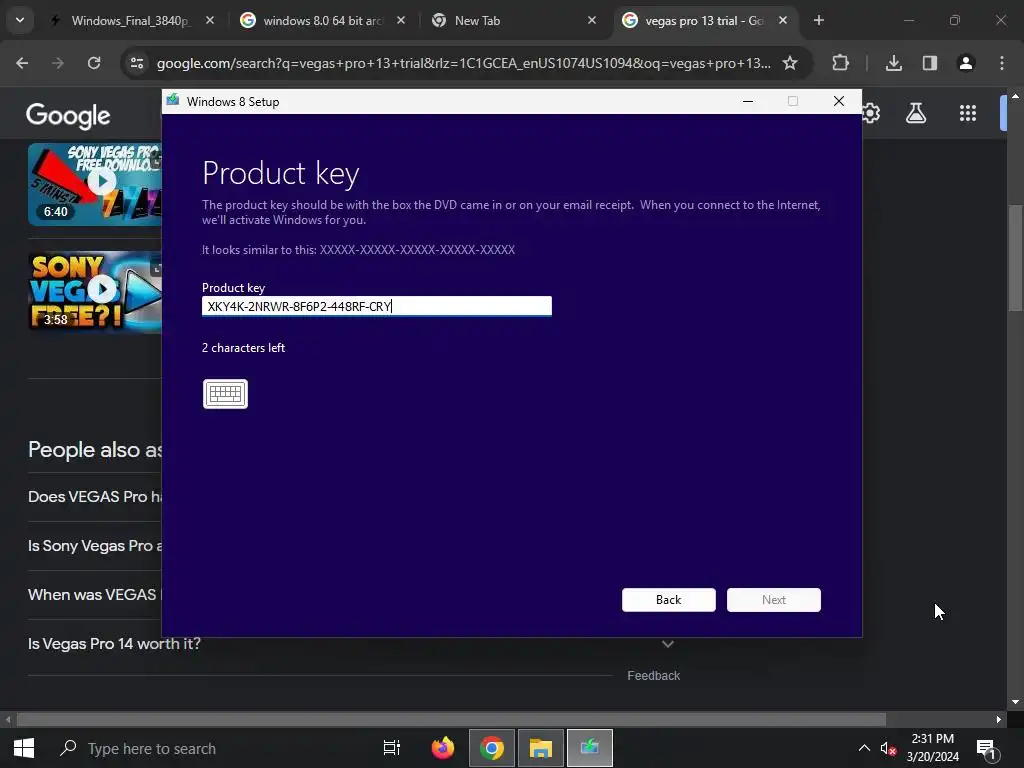Click the Chrome address bar URL
Screen dimensions: 1024x768
(463, 63)
